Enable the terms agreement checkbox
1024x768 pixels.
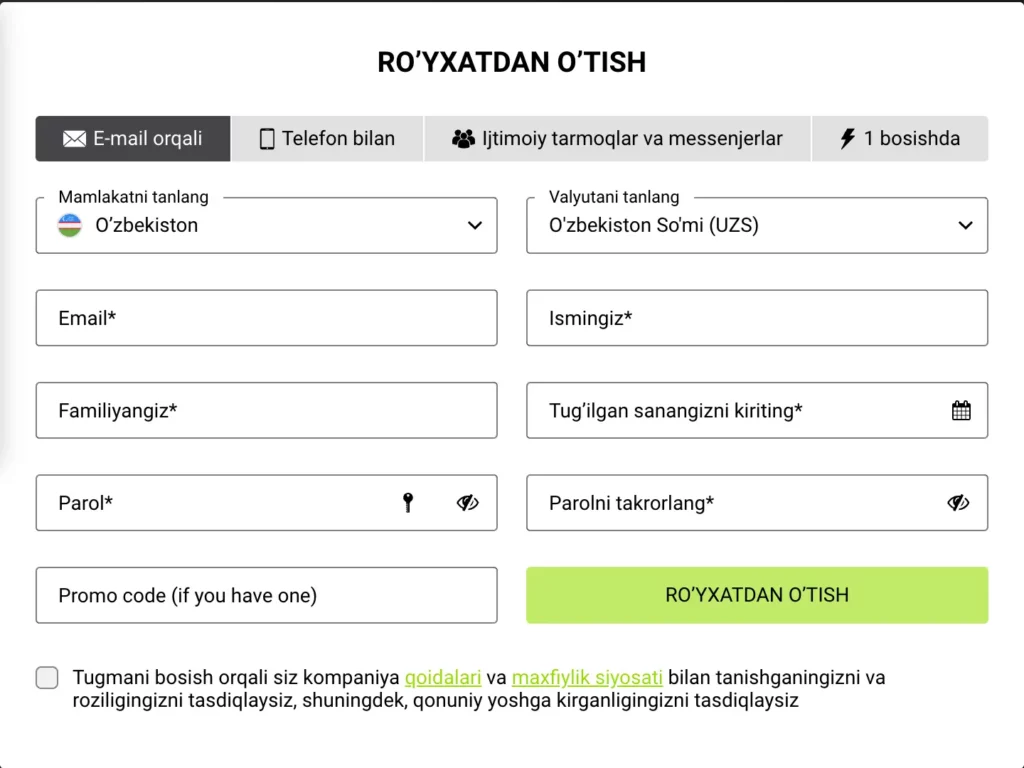coord(47,677)
